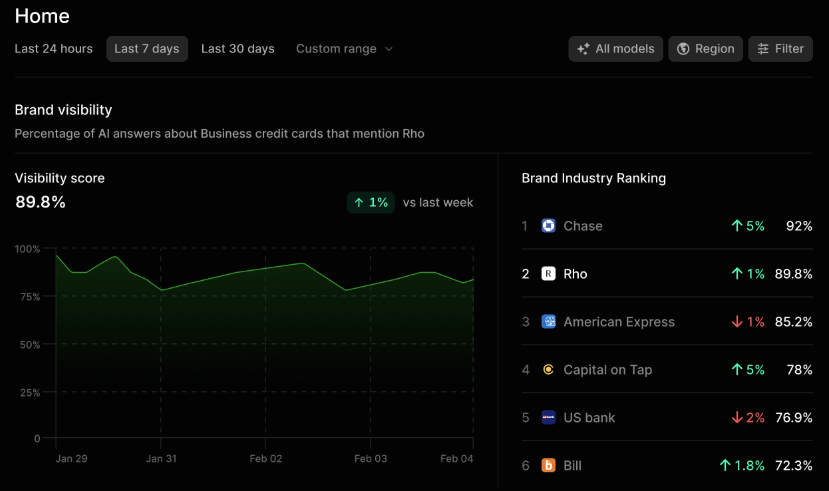Click the 75% y-axis label

[x=30, y=297]
